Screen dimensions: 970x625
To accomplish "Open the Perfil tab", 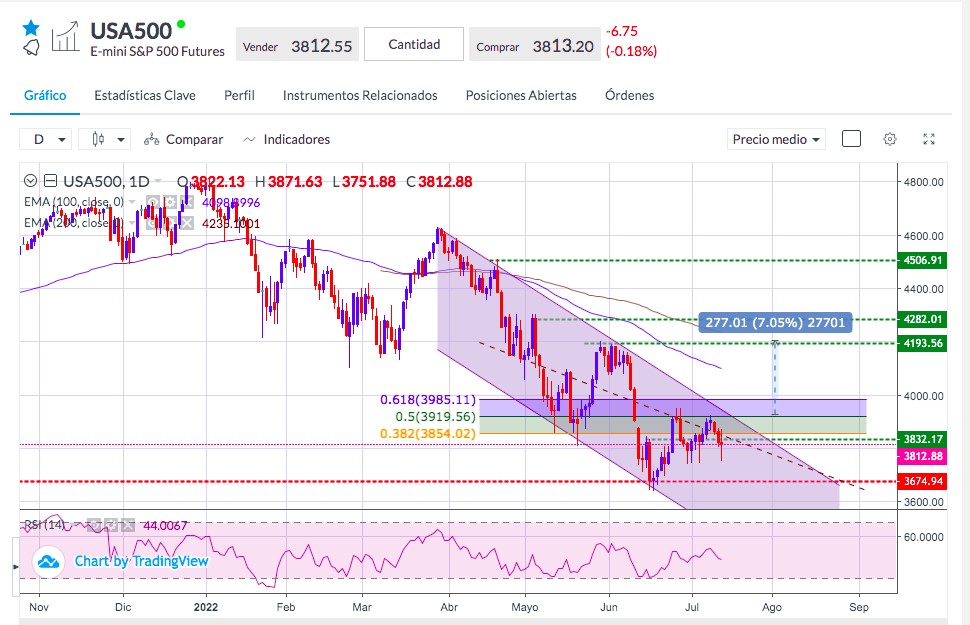I will [x=239, y=95].
